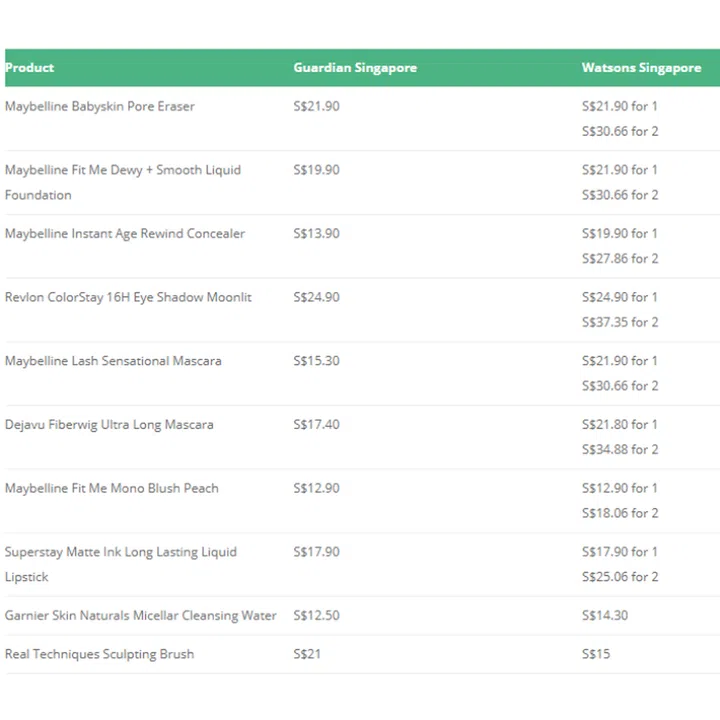The width and height of the screenshot is (720, 720).
Task: Select Maybelline Instant Age Rewind Concealer
Action: click(x=125, y=233)
